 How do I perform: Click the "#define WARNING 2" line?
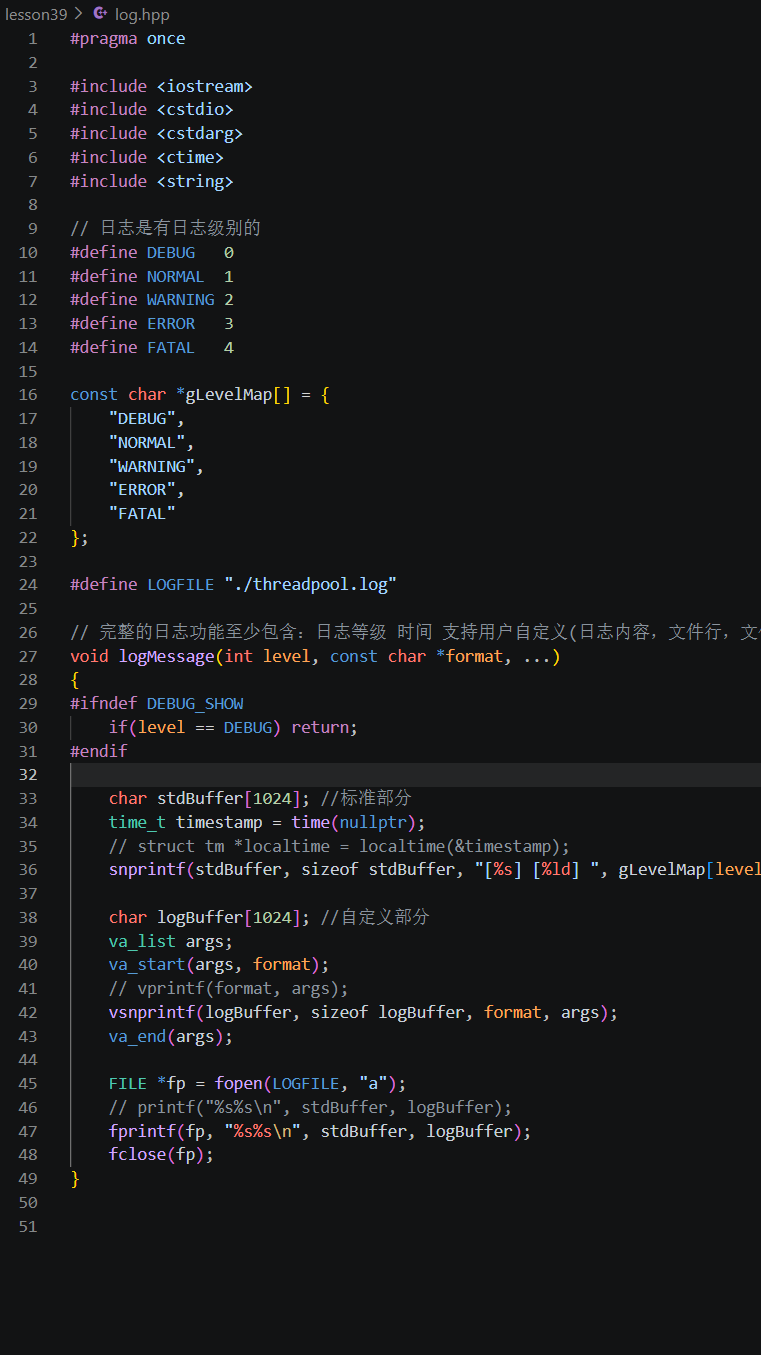pos(152,300)
